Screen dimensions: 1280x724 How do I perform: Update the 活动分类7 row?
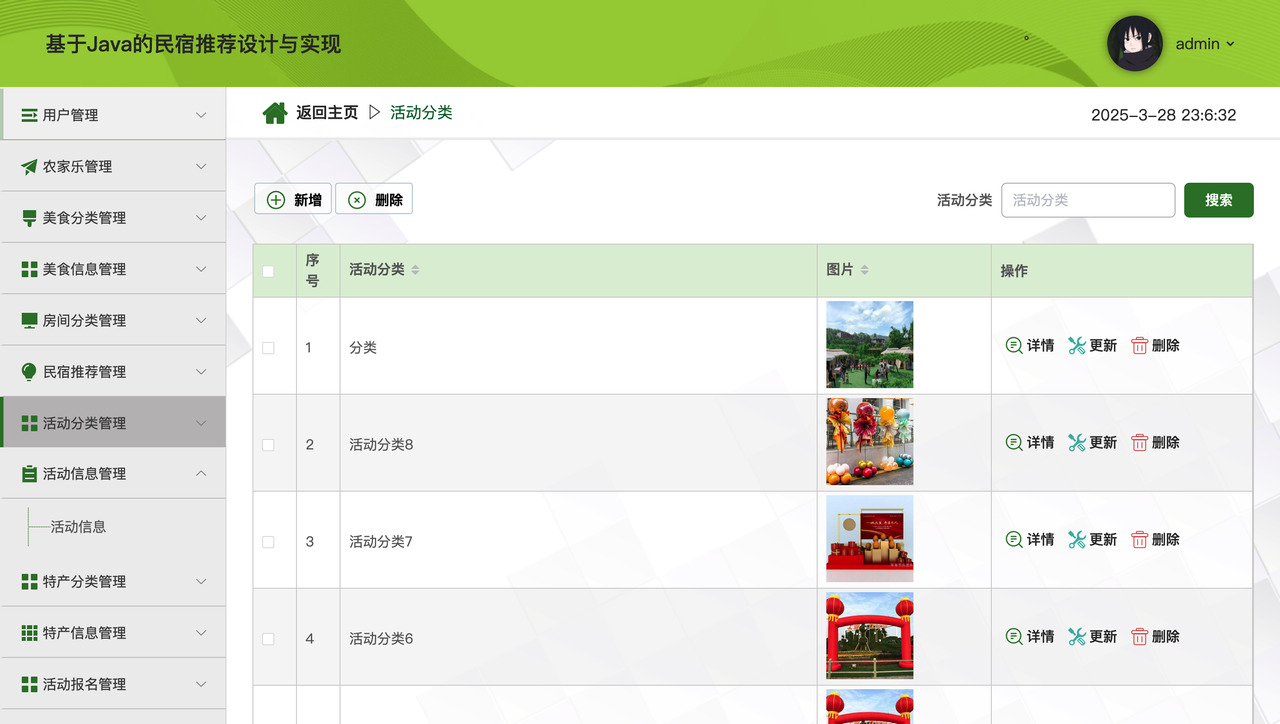pyautogui.click(x=1093, y=539)
